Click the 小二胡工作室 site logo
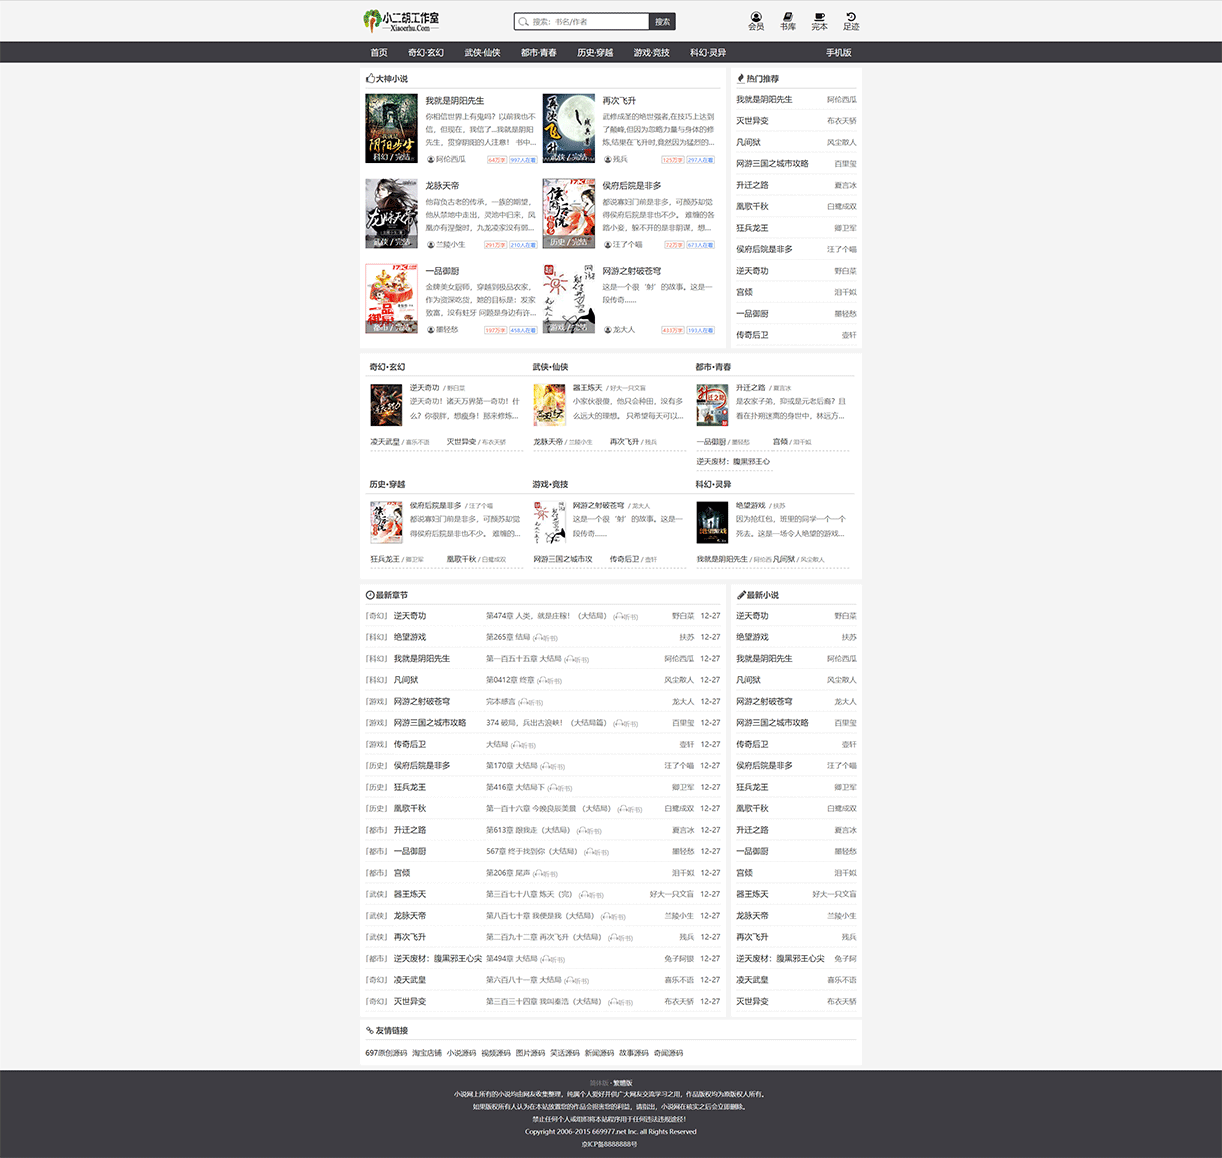 [x=402, y=21]
